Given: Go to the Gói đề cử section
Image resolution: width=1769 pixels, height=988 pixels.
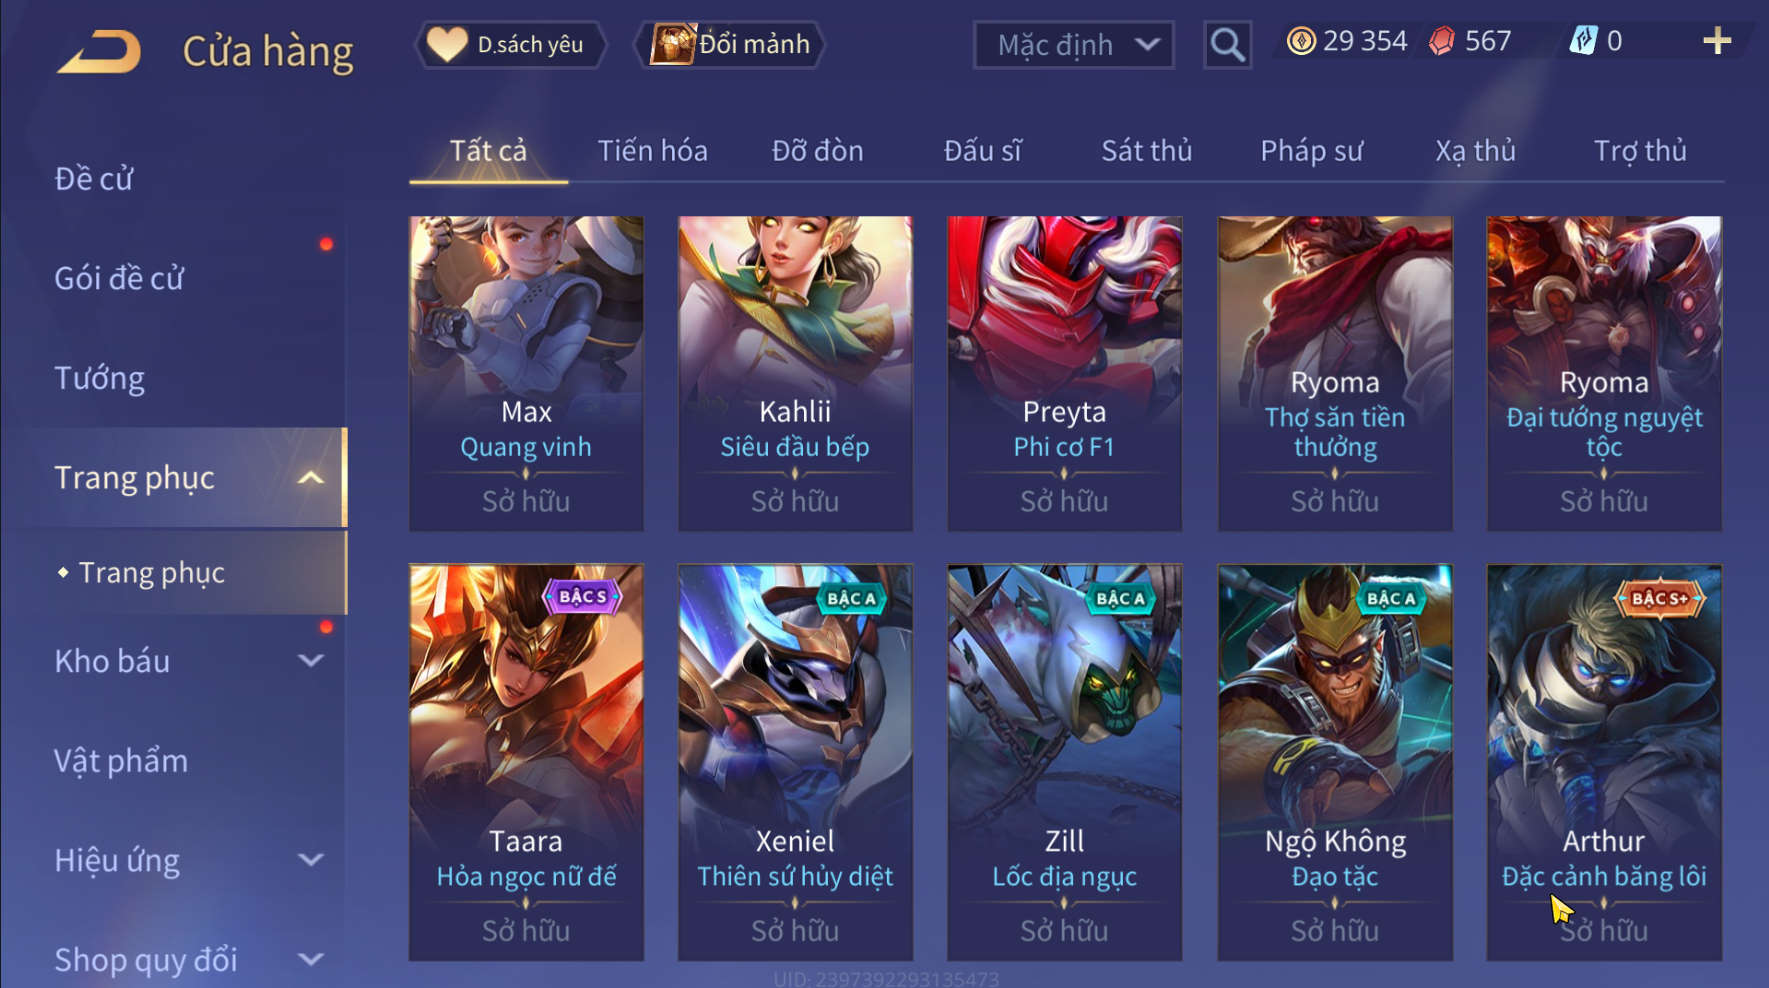Looking at the screenshot, I should pos(119,278).
